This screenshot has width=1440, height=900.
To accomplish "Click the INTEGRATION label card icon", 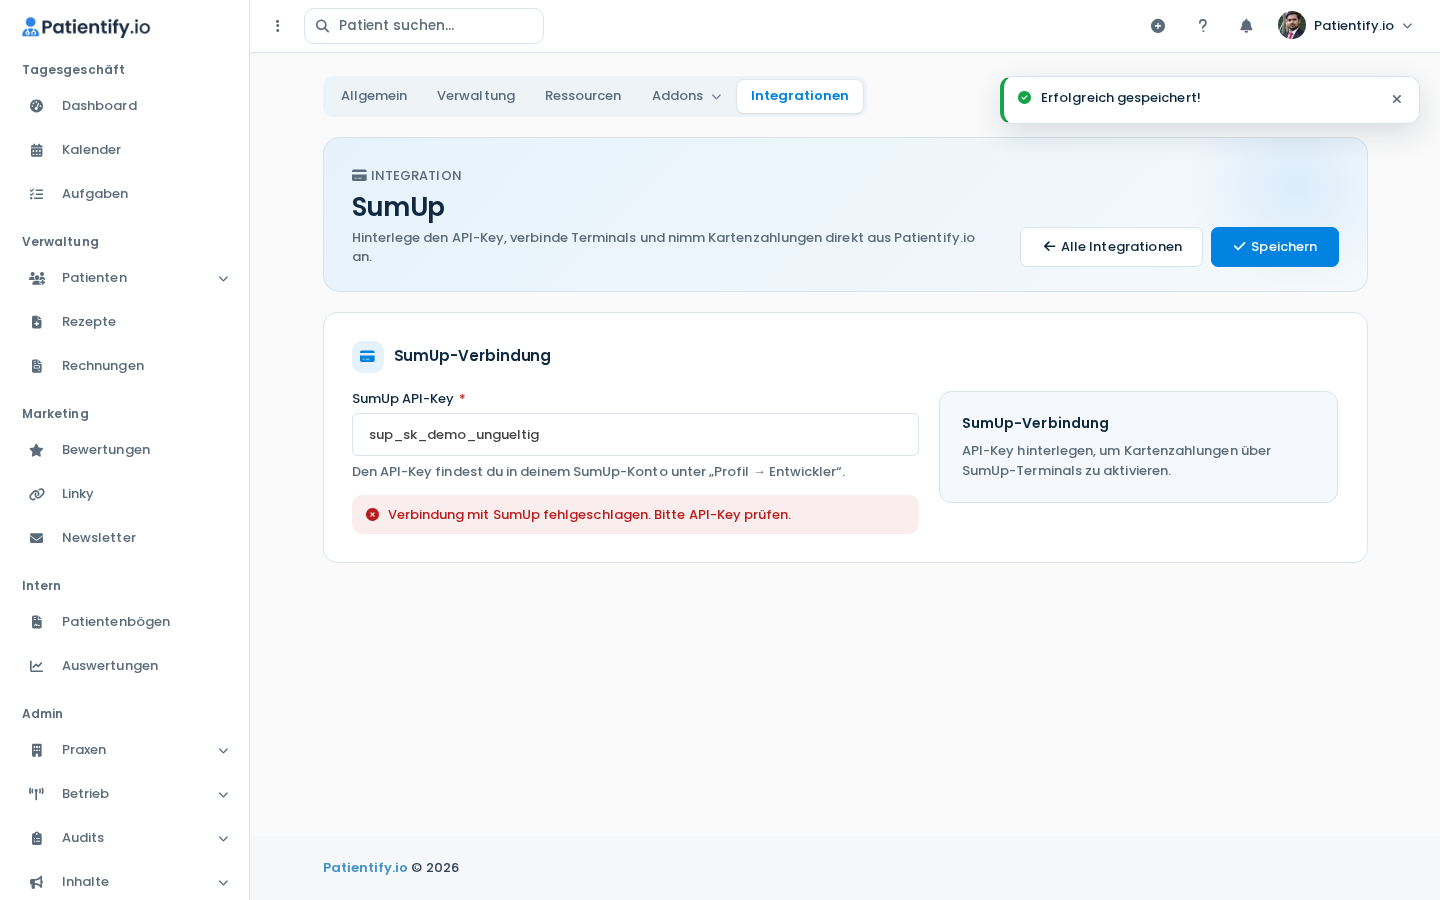I will click(x=359, y=176).
